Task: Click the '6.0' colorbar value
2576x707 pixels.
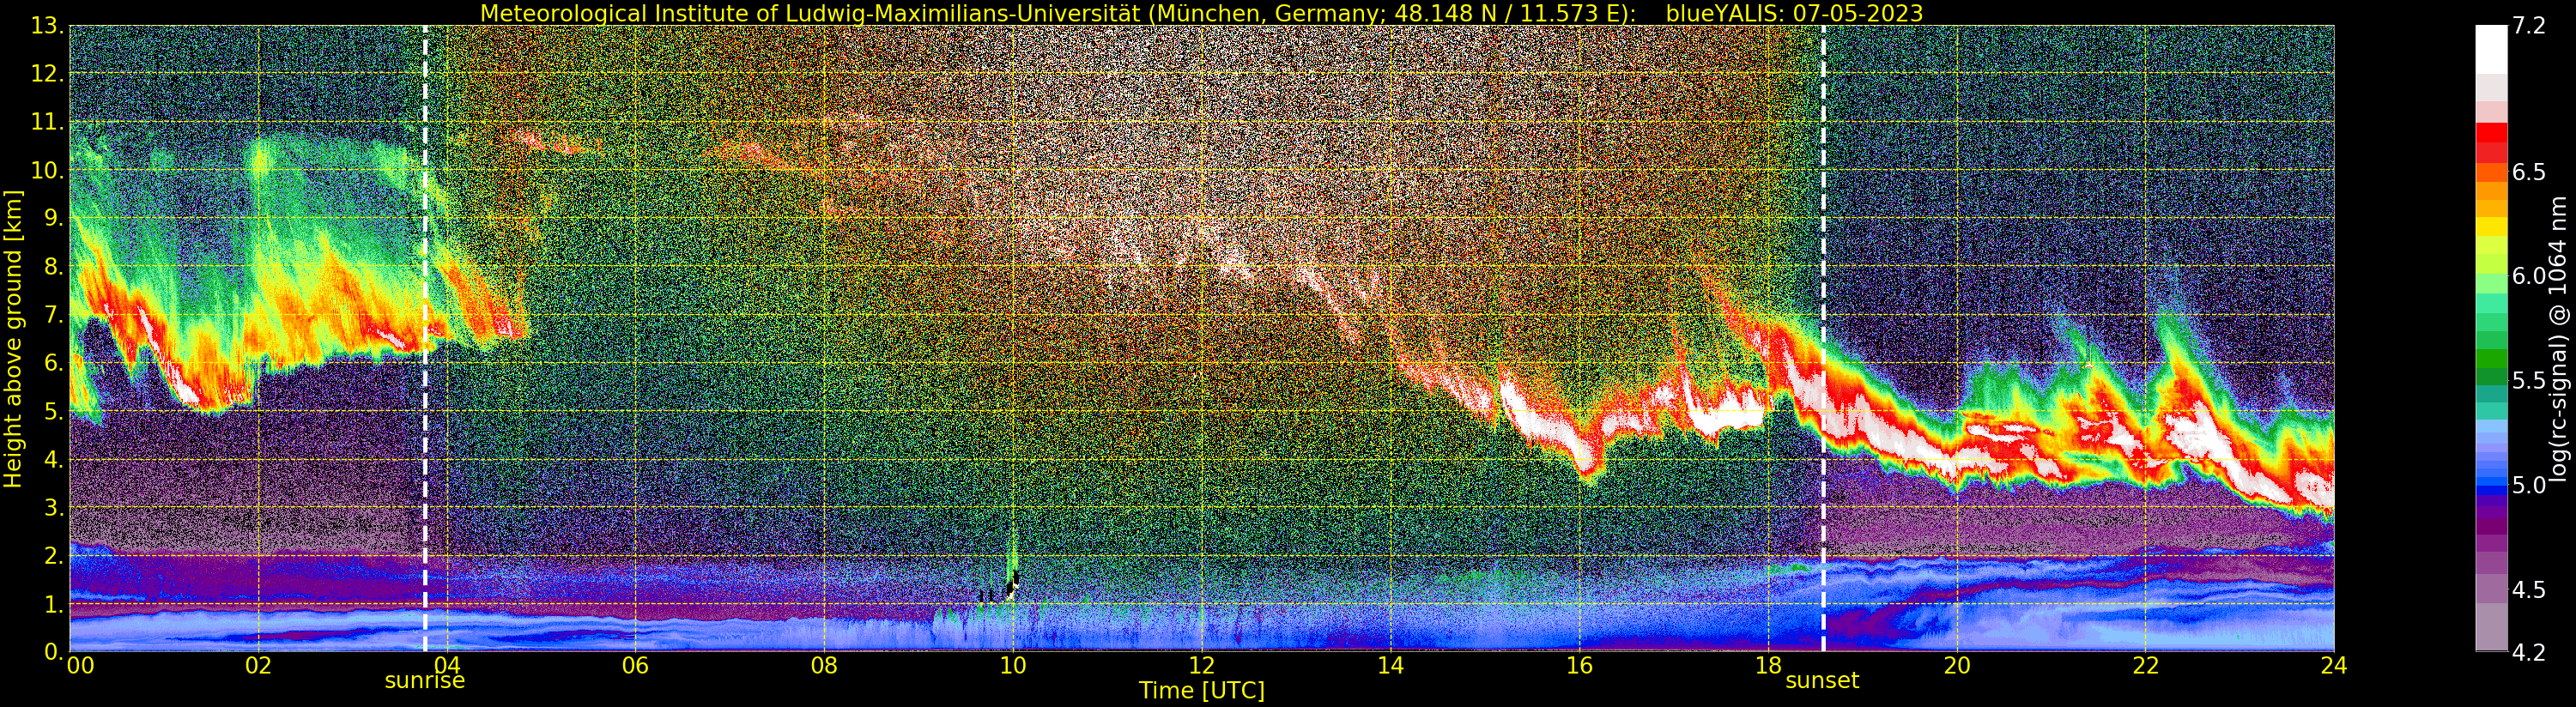Action: [x=2529, y=276]
